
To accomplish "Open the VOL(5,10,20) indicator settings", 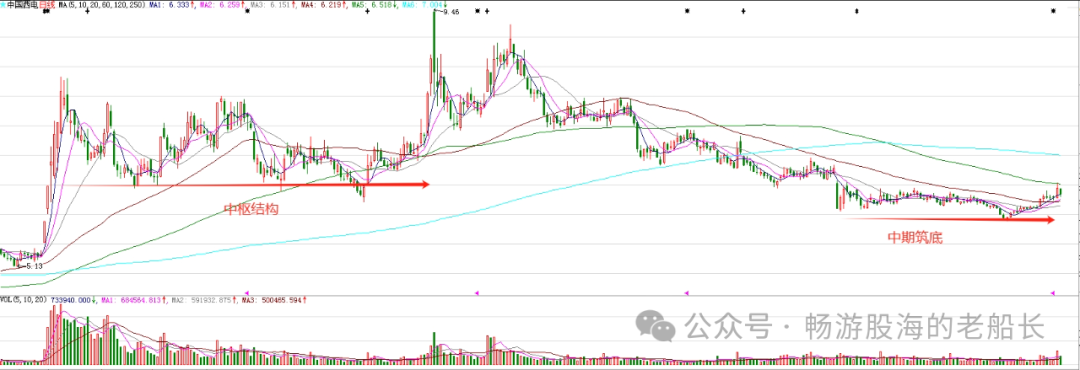I will tap(24, 300).
